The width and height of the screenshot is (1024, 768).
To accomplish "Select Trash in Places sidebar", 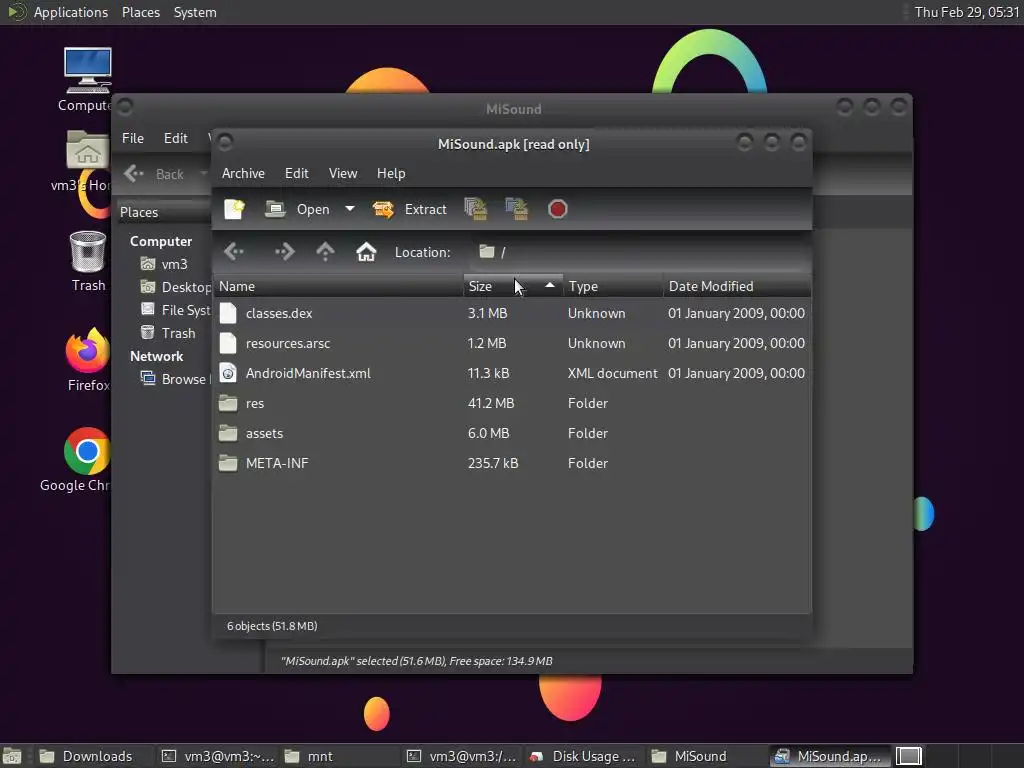I will [x=168, y=333].
